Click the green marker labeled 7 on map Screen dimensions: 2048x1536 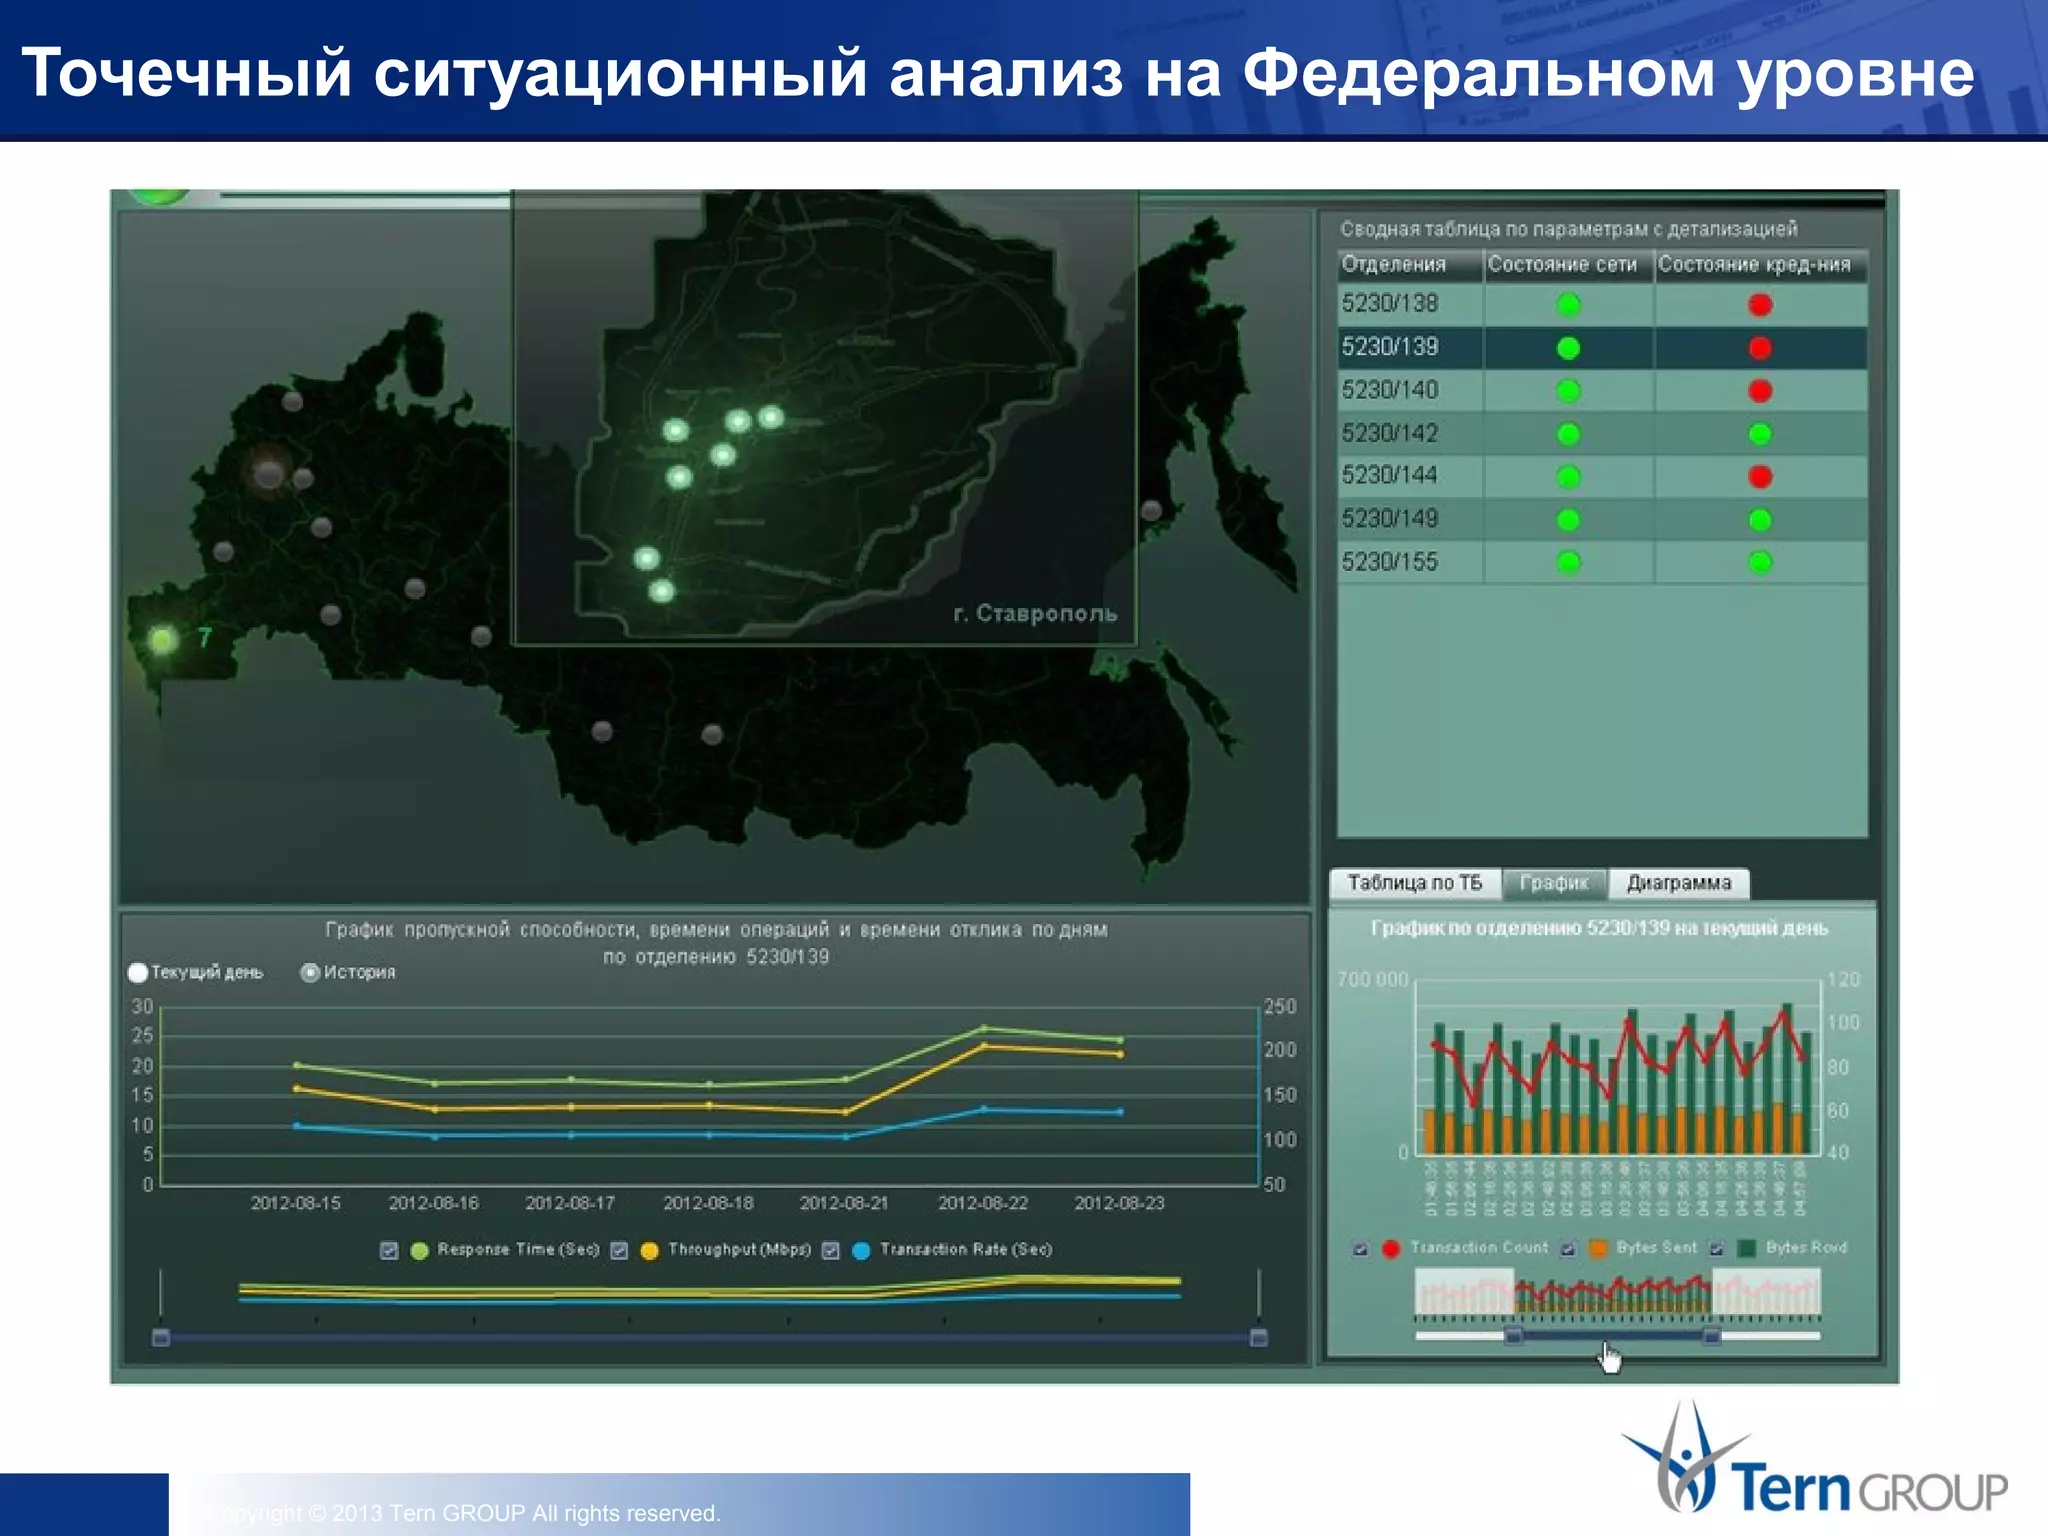[x=163, y=639]
